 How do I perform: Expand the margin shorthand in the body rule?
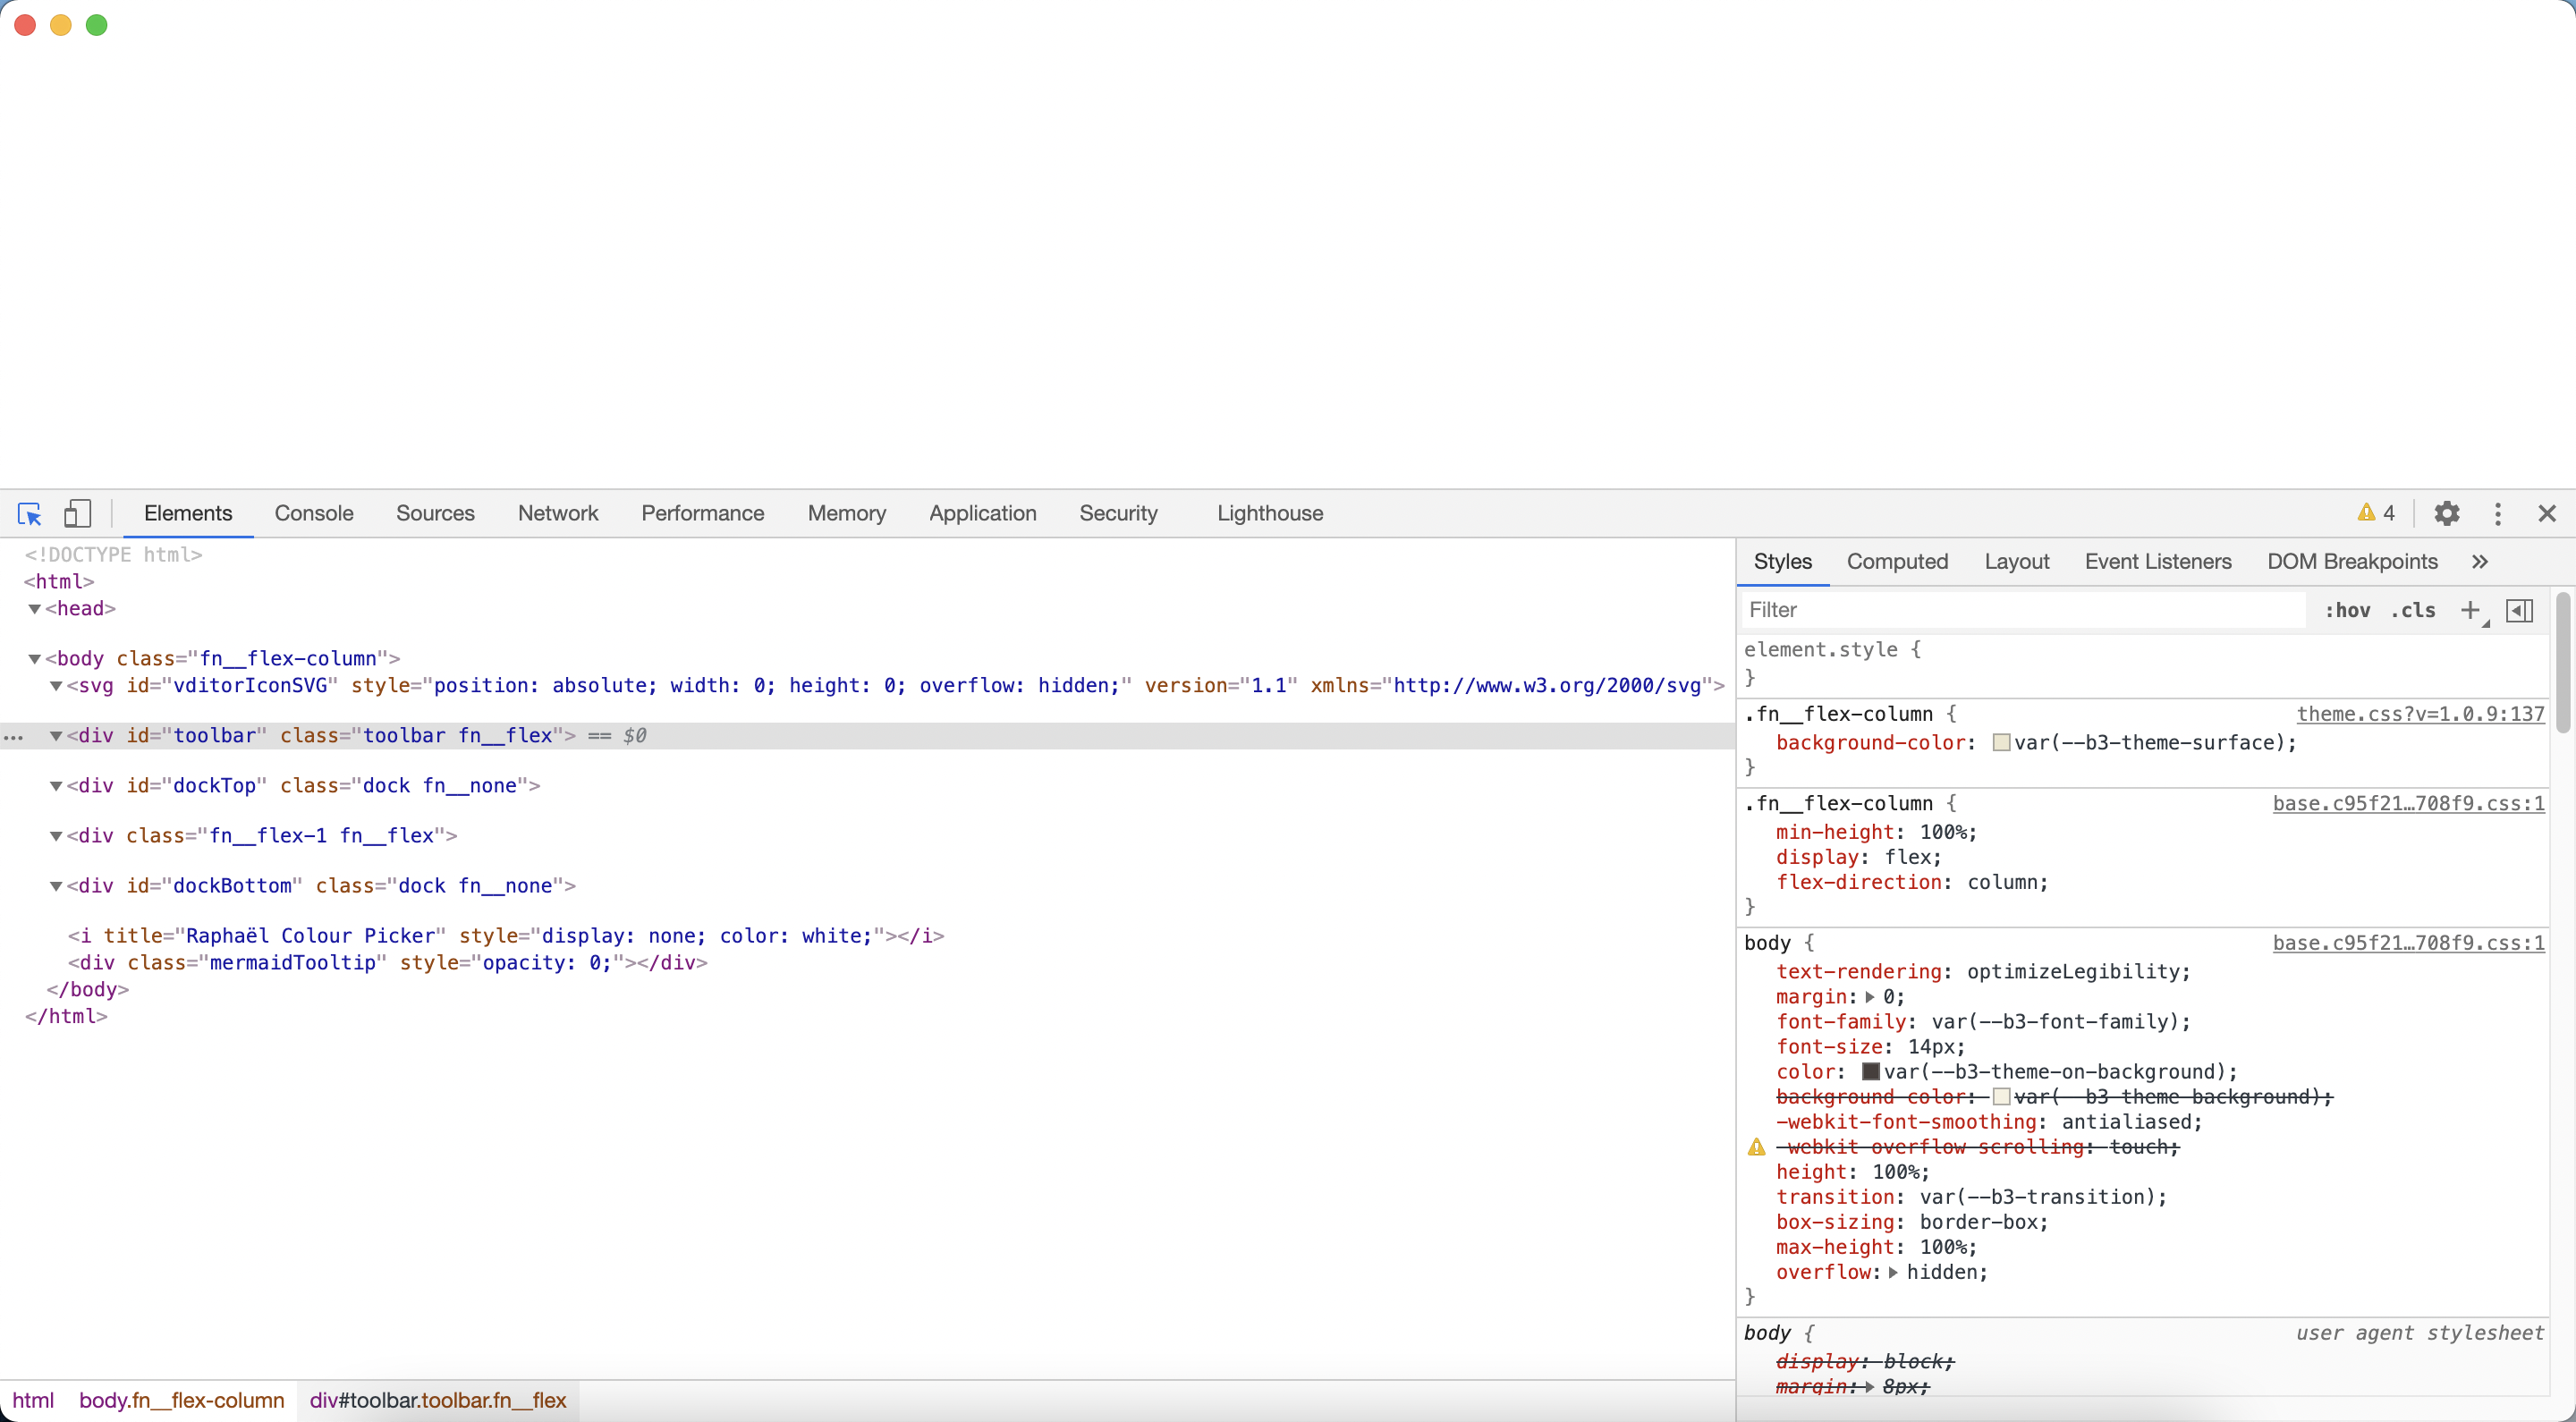[x=1869, y=997]
